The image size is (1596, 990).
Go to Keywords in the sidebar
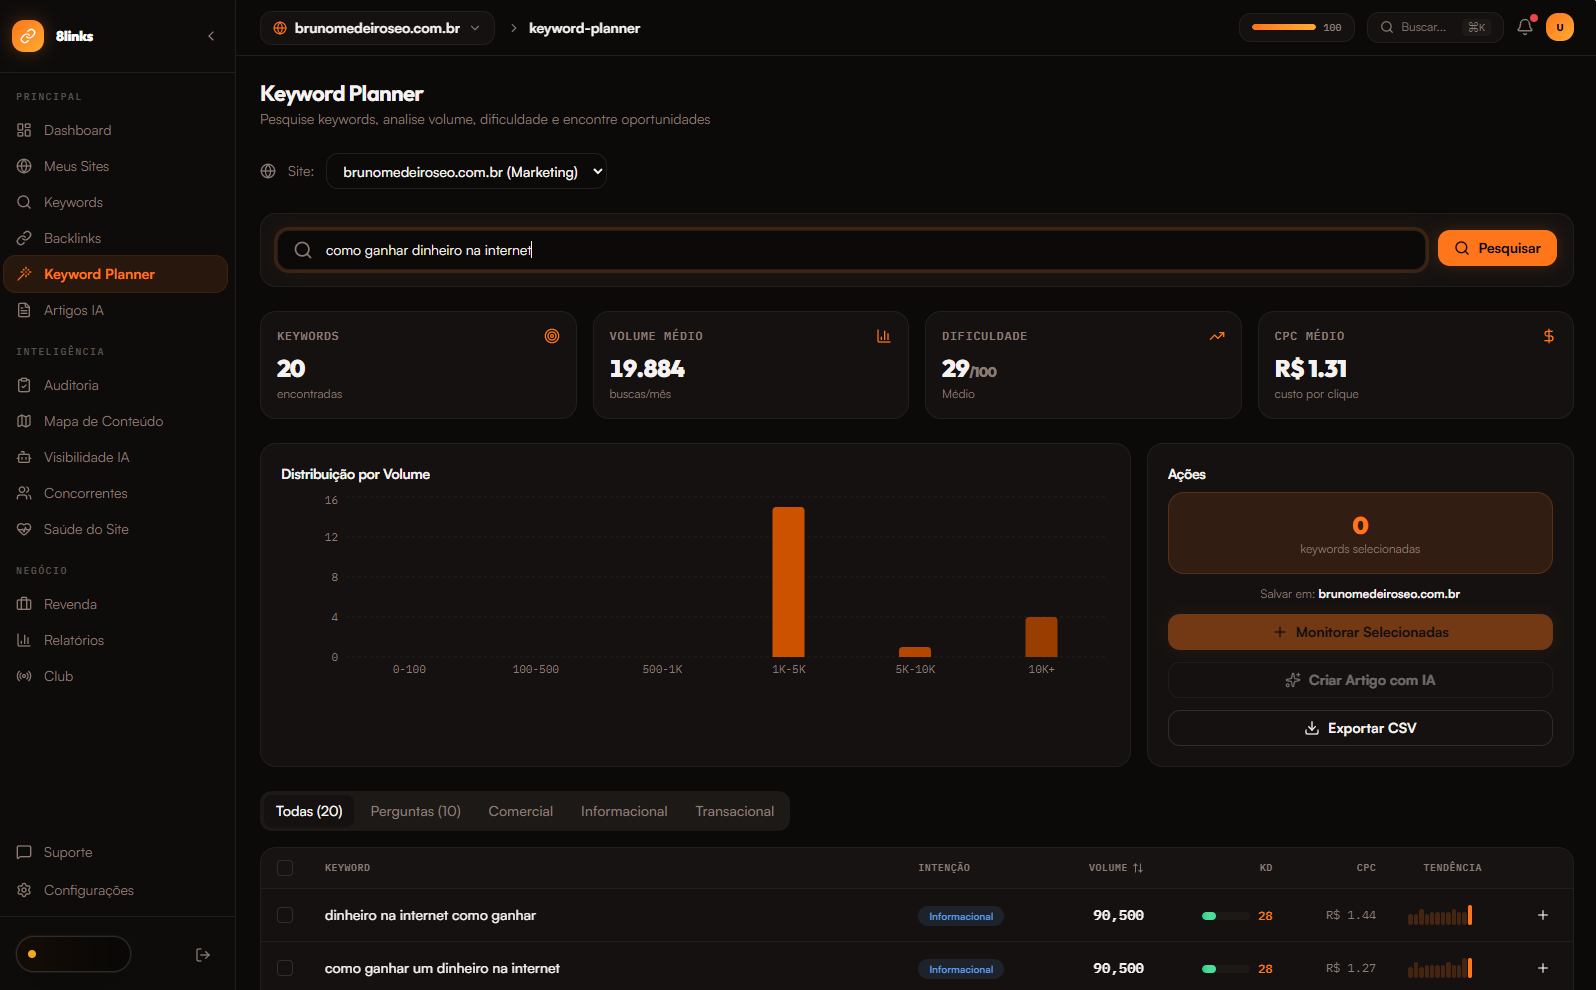point(117,202)
